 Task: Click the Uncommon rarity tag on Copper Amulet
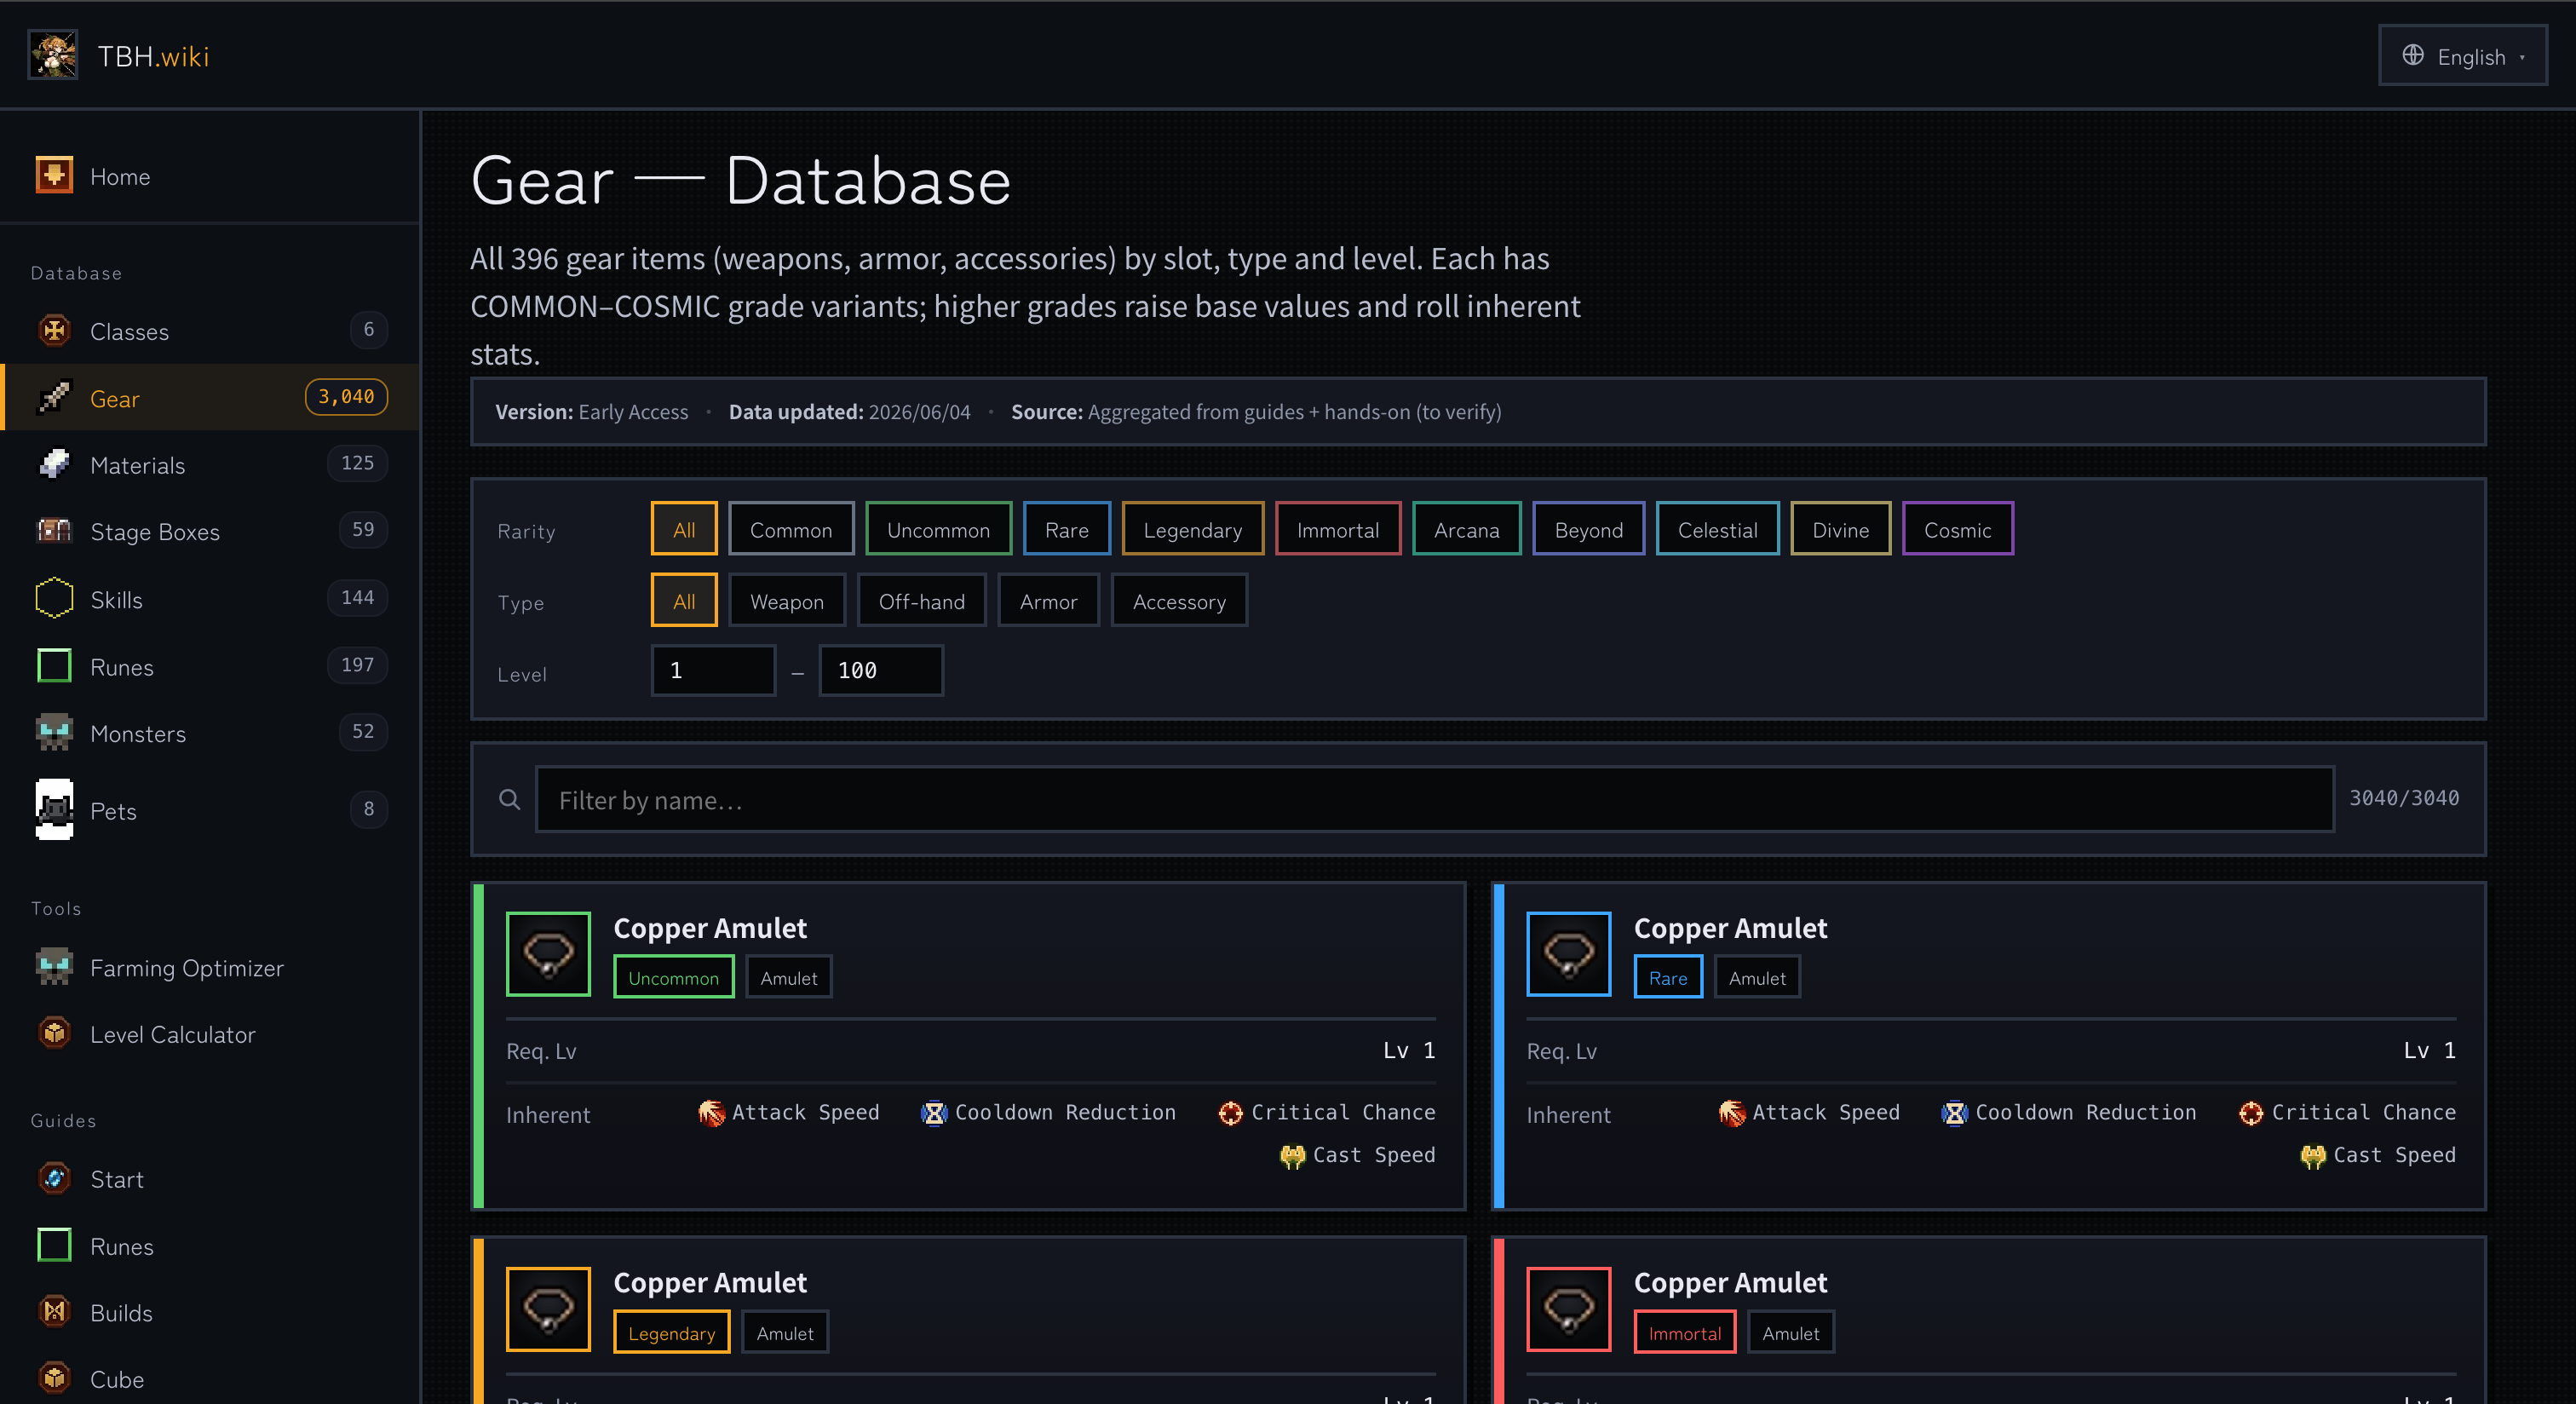673,977
